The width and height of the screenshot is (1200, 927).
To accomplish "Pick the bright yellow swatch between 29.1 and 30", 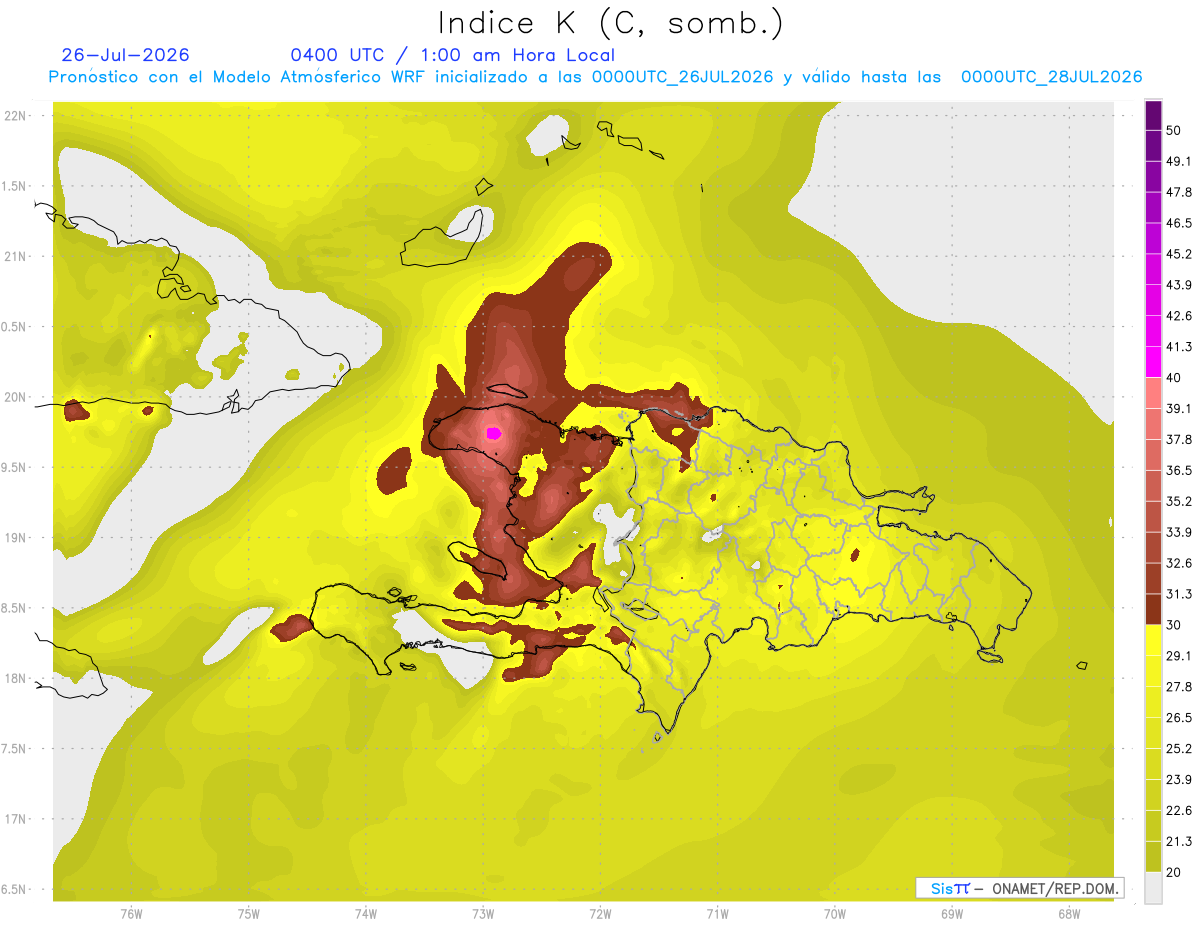I will pos(1153,640).
